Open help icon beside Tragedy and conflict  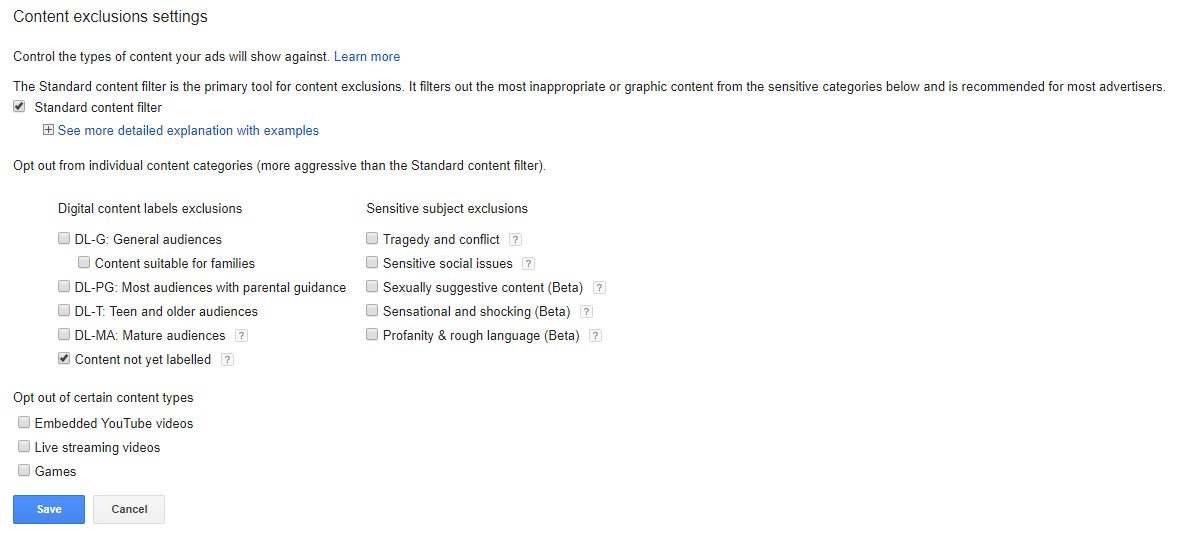[x=516, y=240]
